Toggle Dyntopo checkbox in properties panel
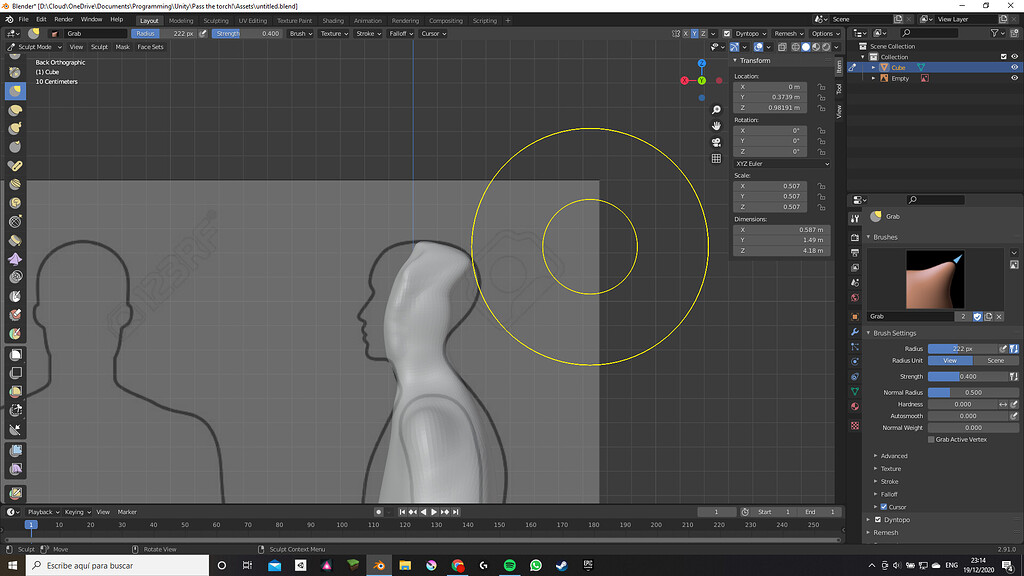The width and height of the screenshot is (1024, 576). pyautogui.click(x=878, y=520)
